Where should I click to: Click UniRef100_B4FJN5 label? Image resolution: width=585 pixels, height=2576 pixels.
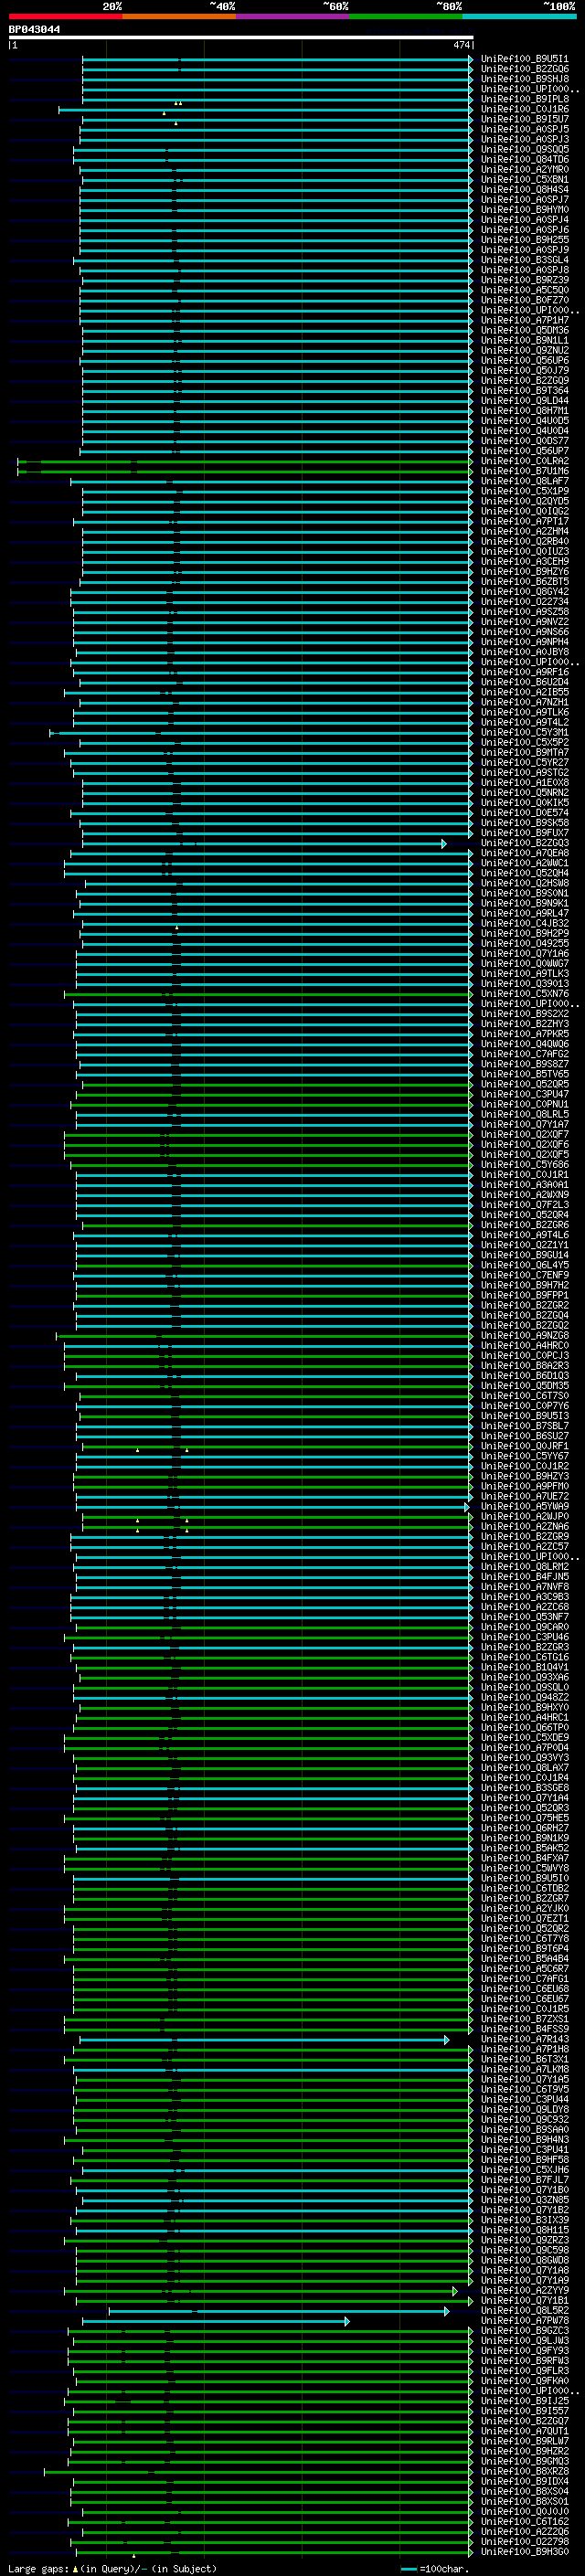click(524, 1576)
